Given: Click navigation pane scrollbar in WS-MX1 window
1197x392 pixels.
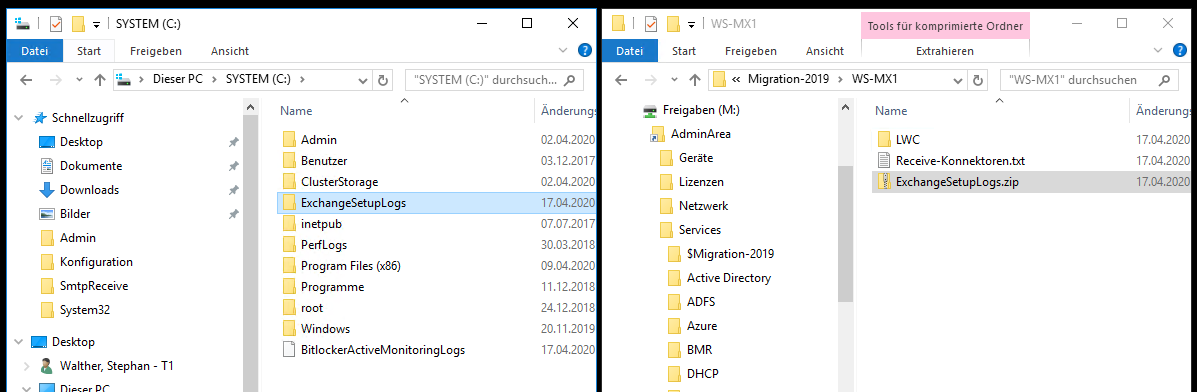Looking at the screenshot, I should pyautogui.click(x=845, y=233).
